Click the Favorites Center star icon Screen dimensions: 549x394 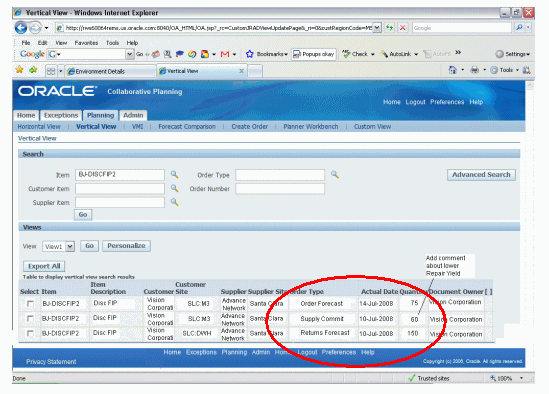coord(20,70)
